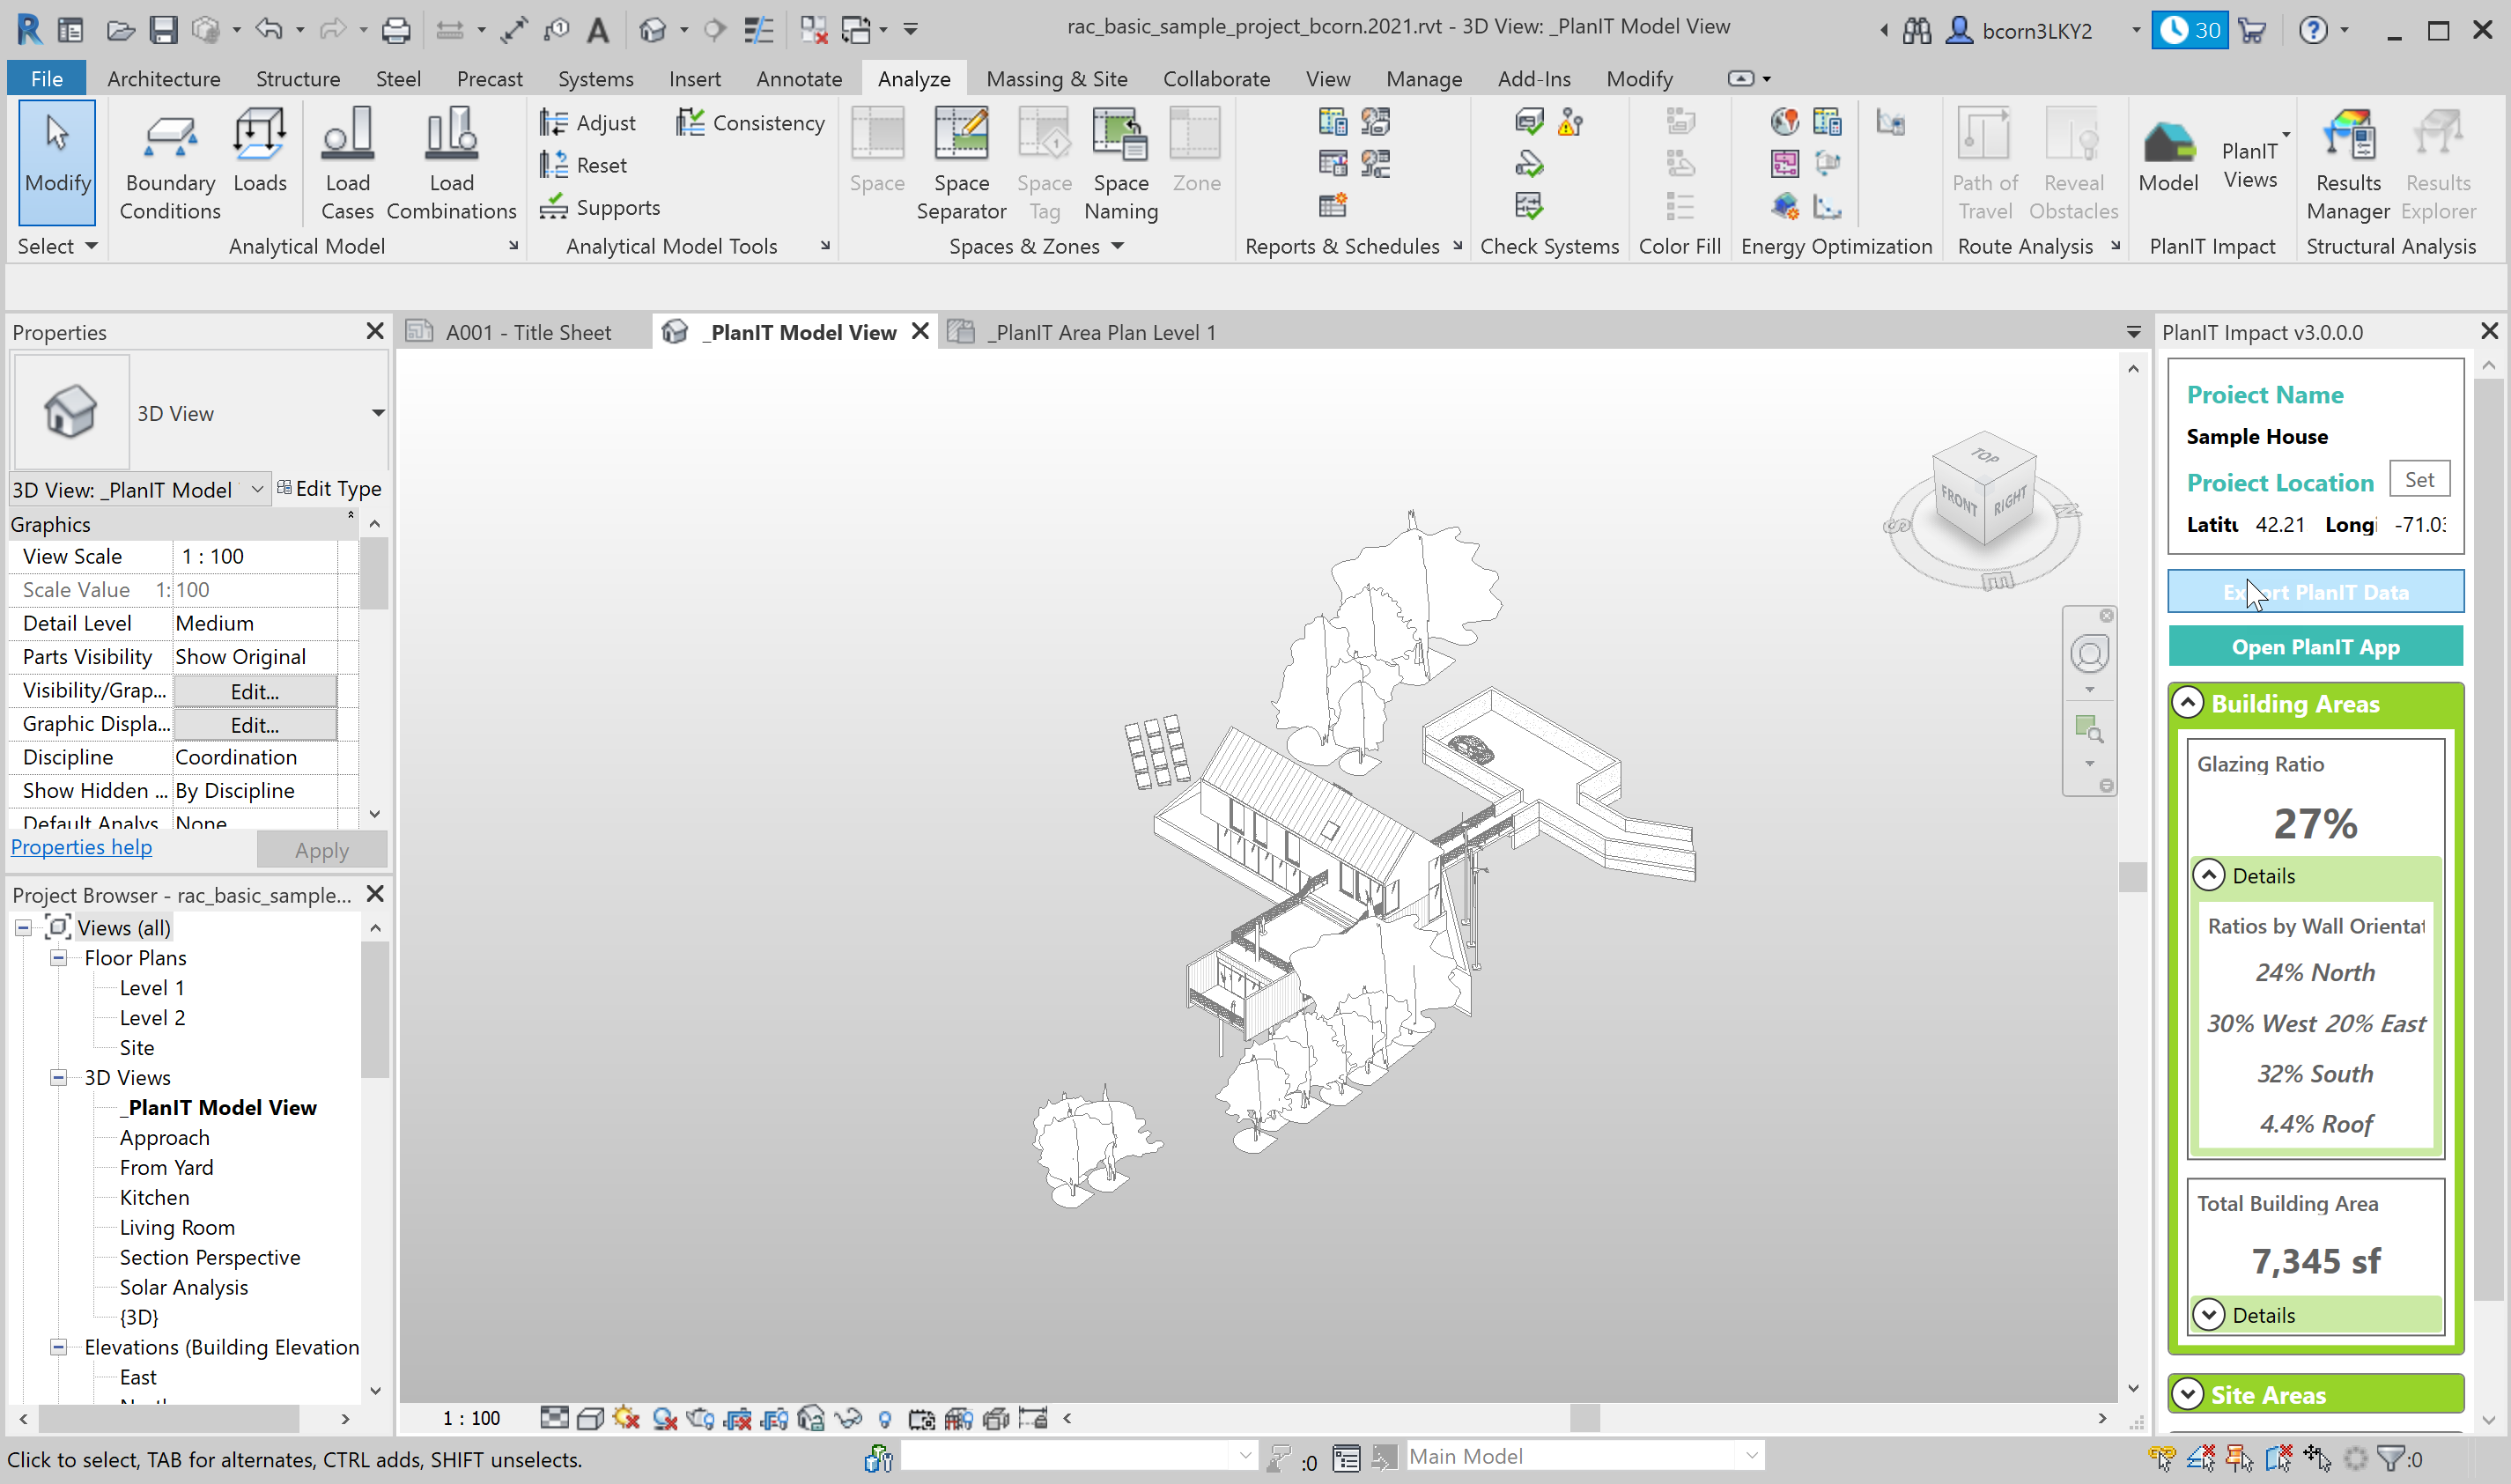This screenshot has height=1484, width=2511.
Task: Switch to the Architecture ribbon tab
Action: coord(163,78)
